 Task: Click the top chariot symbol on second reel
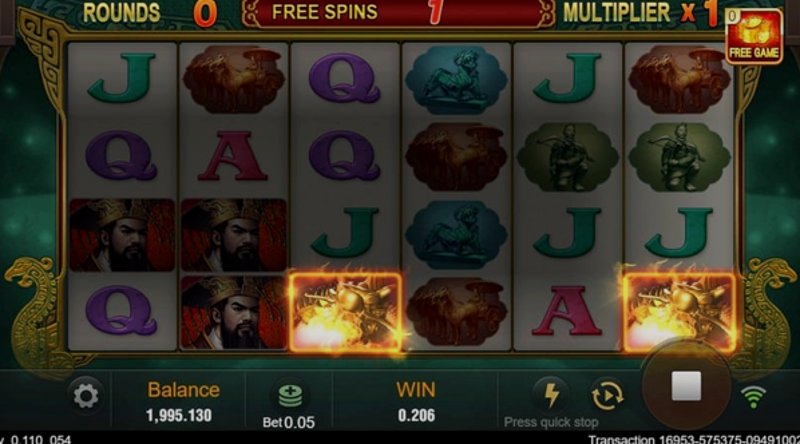(233, 79)
